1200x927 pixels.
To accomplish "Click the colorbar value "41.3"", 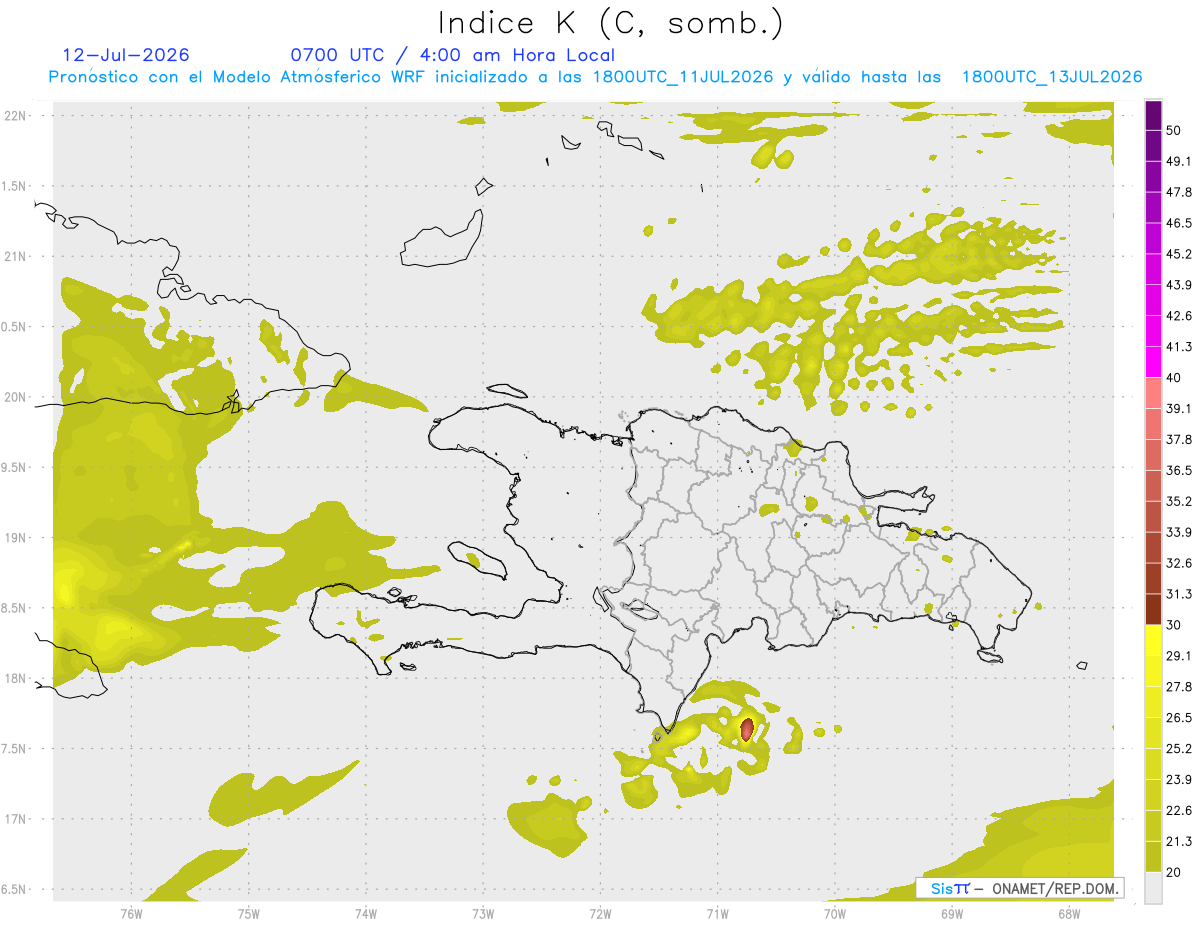I will coord(1179,347).
